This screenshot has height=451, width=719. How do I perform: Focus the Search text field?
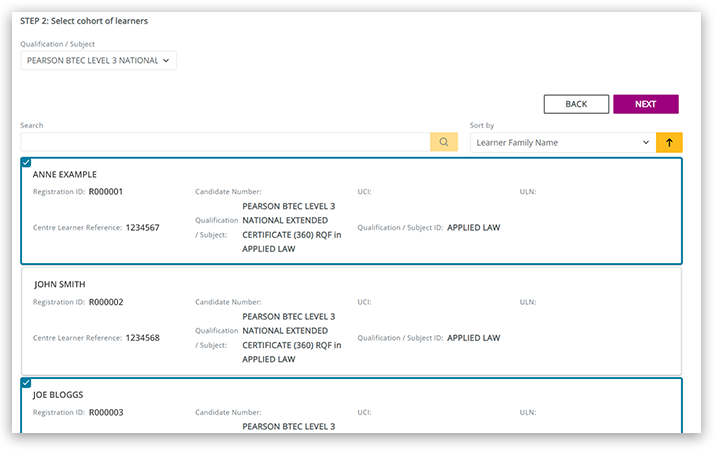[x=224, y=142]
